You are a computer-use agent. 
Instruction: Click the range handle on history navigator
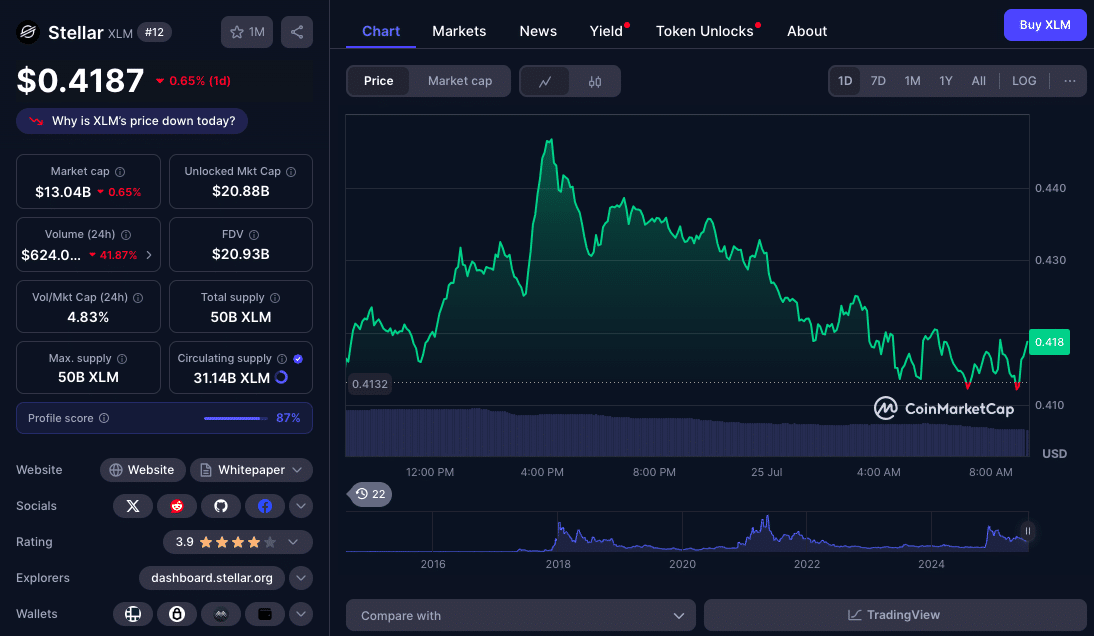(x=1028, y=531)
